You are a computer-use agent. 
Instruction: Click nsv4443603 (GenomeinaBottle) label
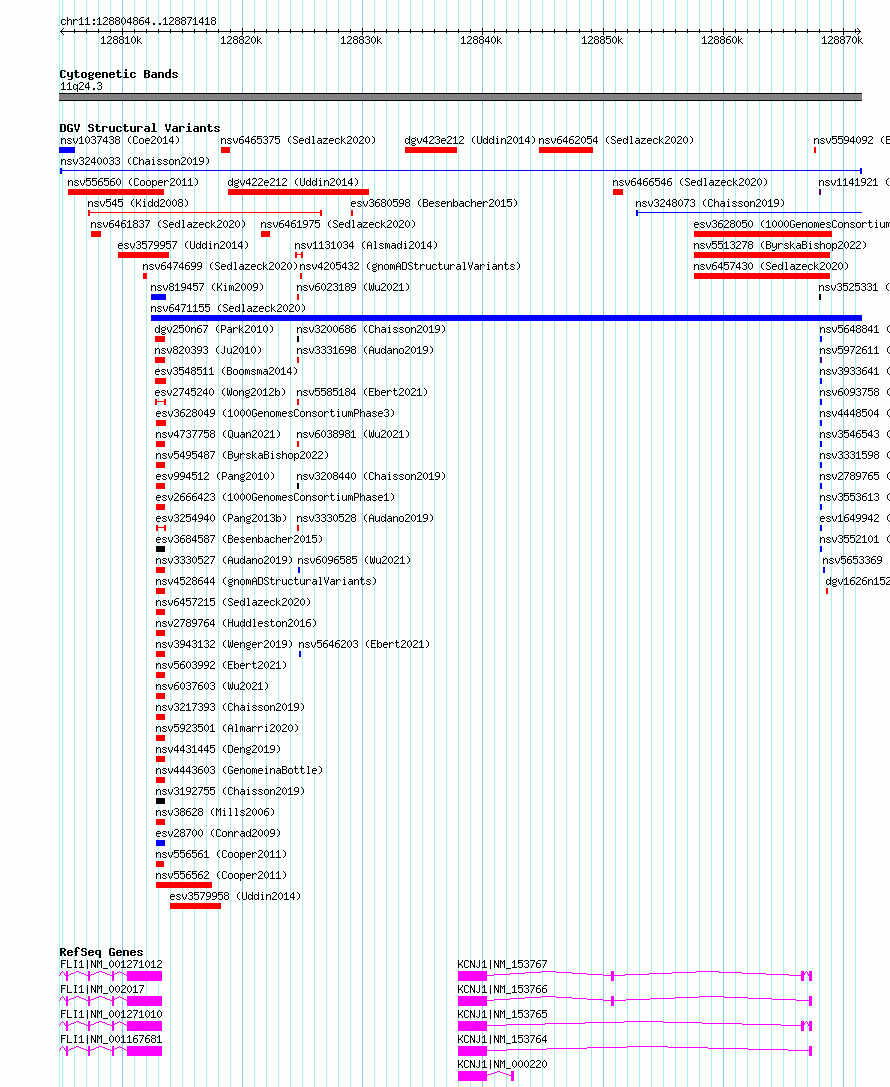(239, 769)
